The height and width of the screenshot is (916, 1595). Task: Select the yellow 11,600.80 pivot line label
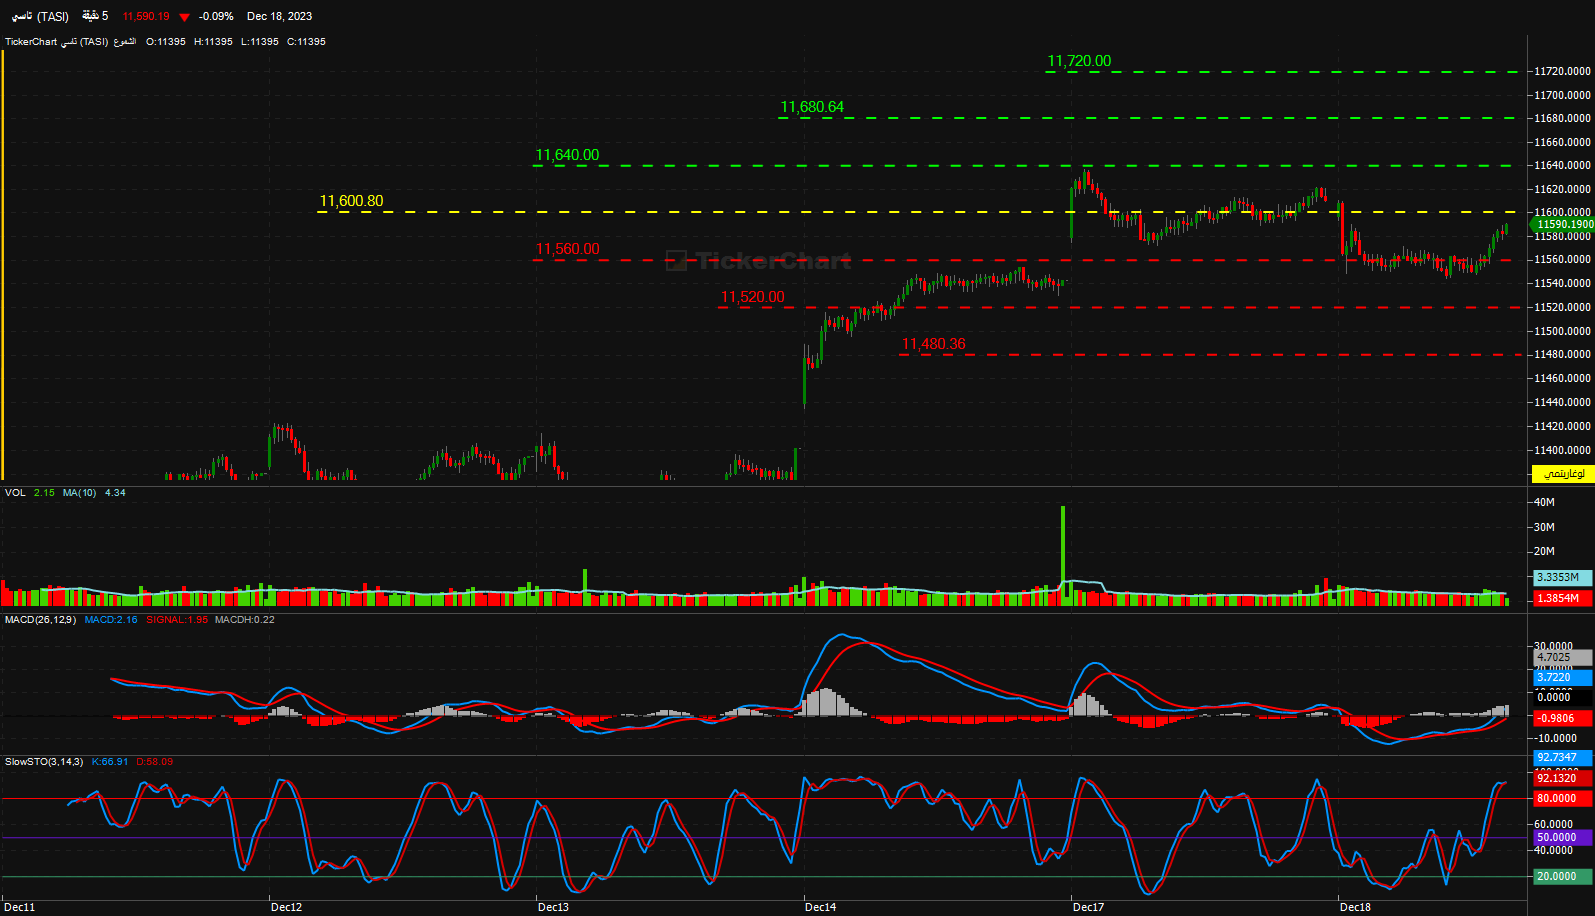tap(351, 201)
